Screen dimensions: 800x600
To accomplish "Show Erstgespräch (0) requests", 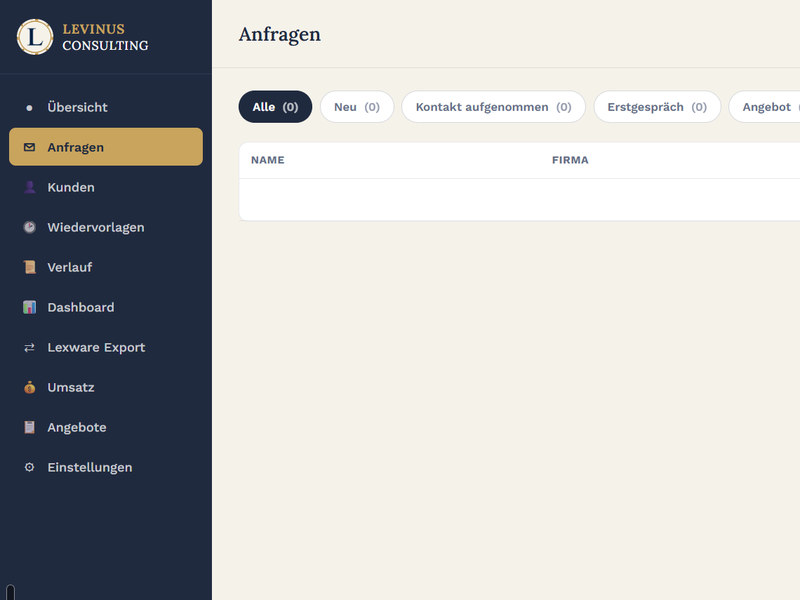I will 657,107.
